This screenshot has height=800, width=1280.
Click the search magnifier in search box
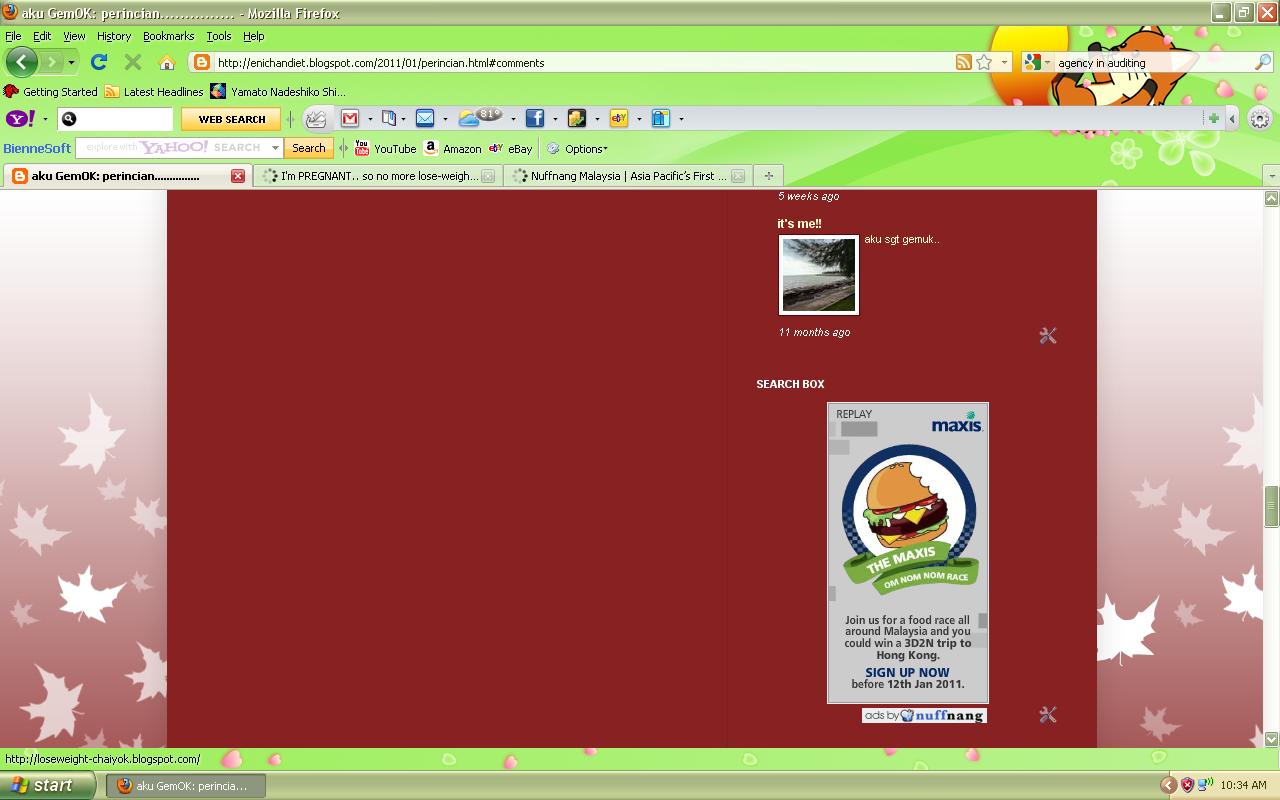(x=1263, y=62)
